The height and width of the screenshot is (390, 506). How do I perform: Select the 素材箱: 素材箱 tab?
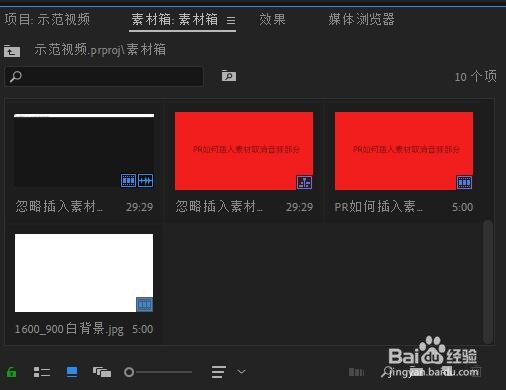coord(175,19)
